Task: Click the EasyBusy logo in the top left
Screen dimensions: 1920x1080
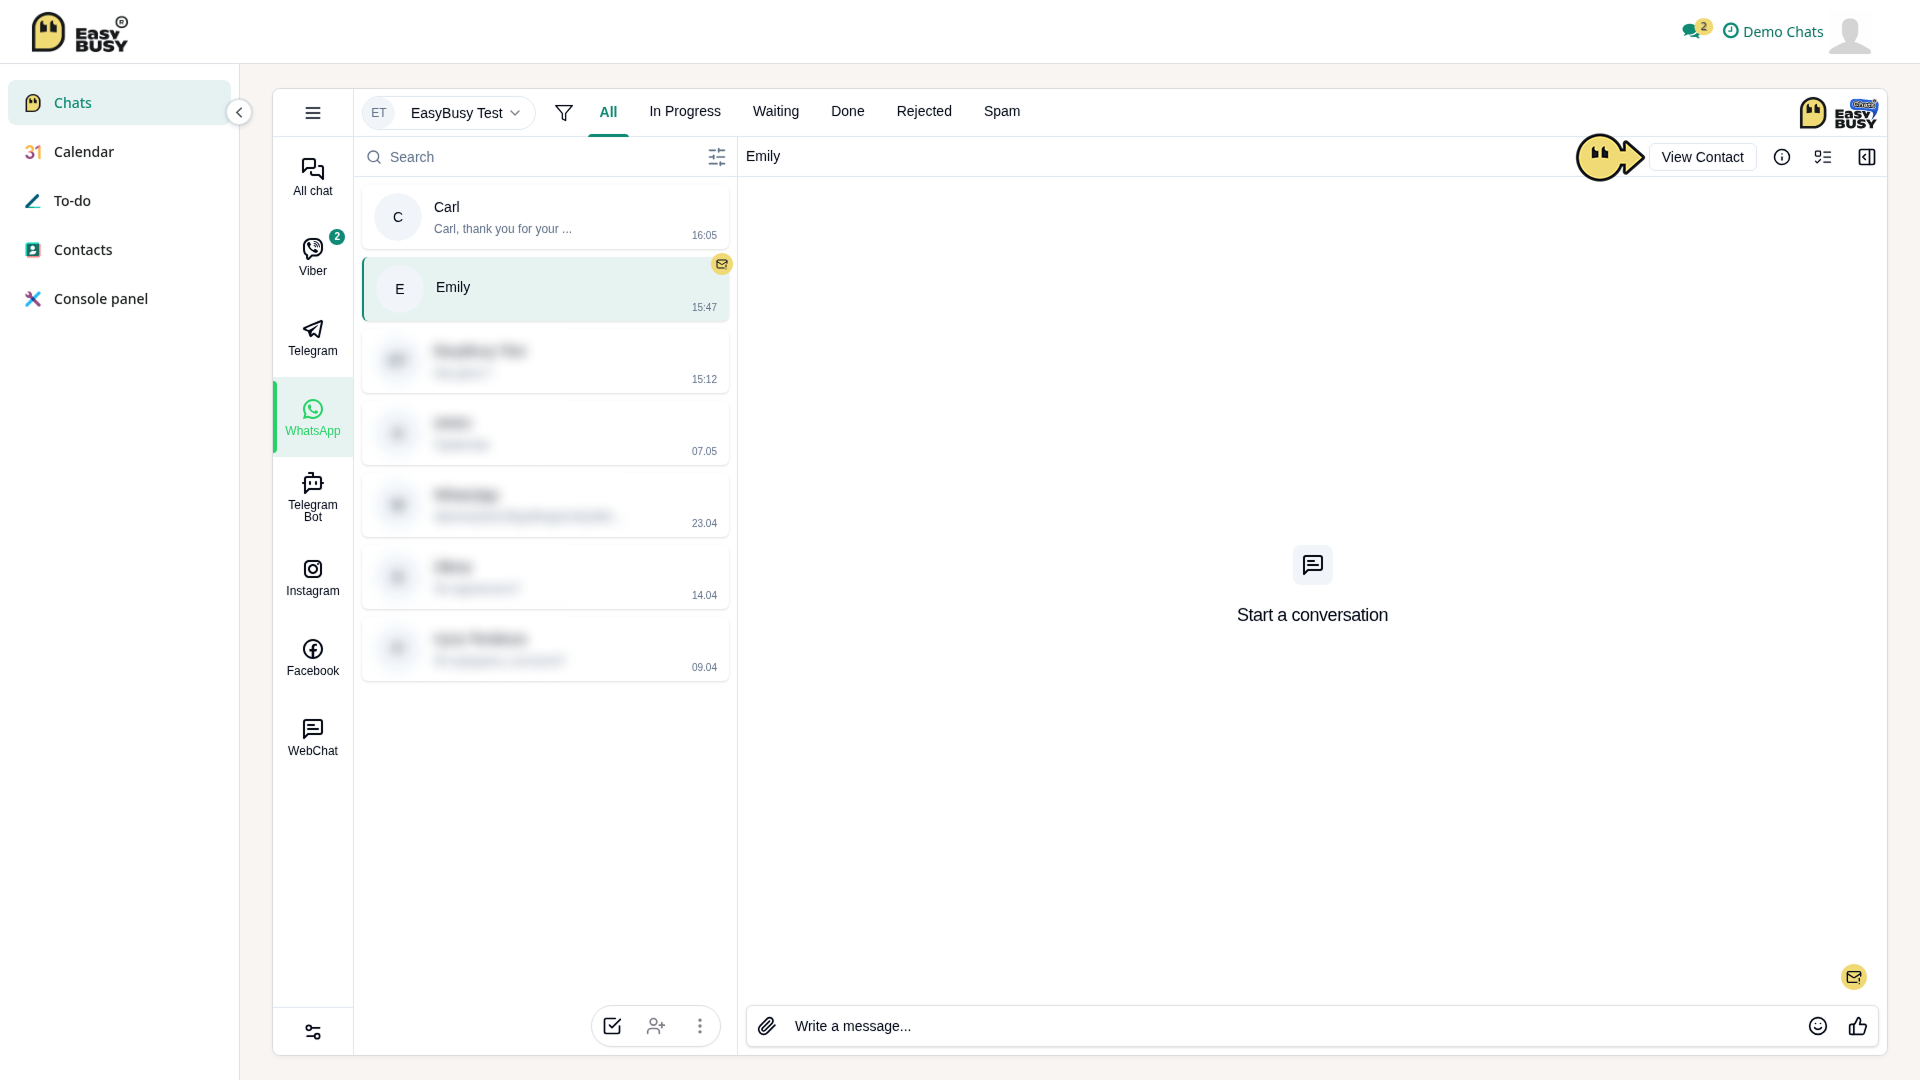Action: (80, 32)
